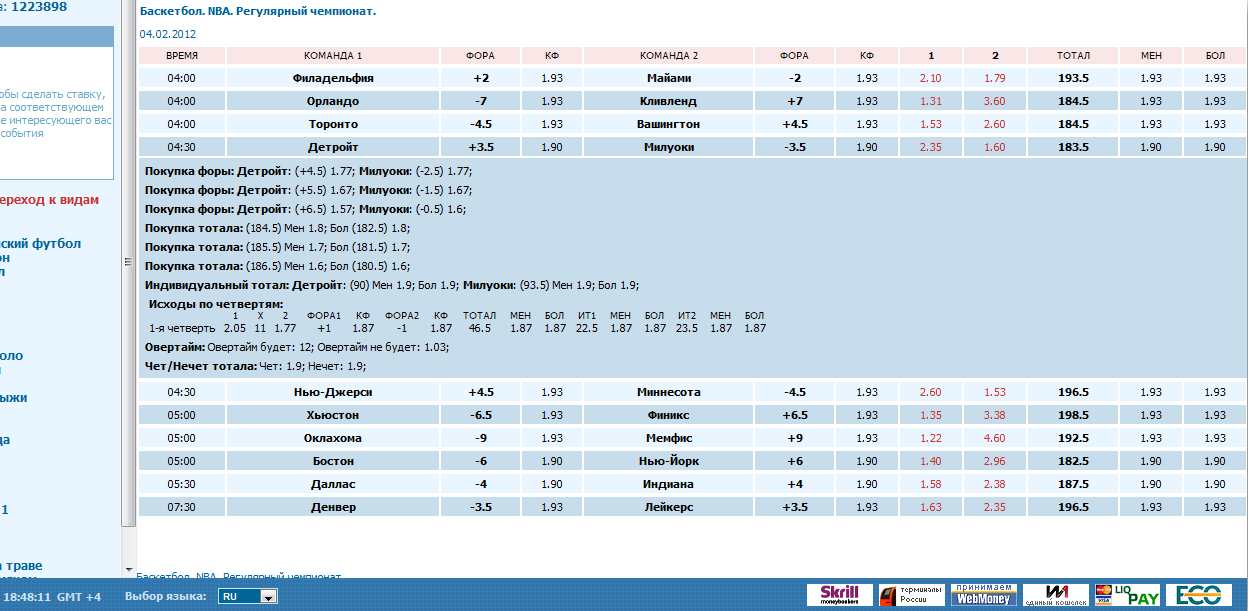Screen dimensions: 1248x611
Task: Click the -6 handicap for Бостон
Action: pos(481,461)
